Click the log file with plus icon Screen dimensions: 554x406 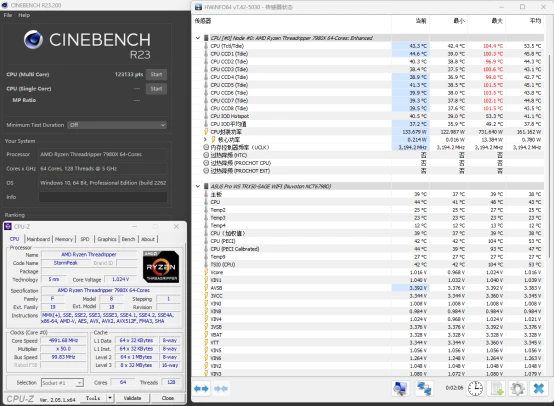pos(496,389)
